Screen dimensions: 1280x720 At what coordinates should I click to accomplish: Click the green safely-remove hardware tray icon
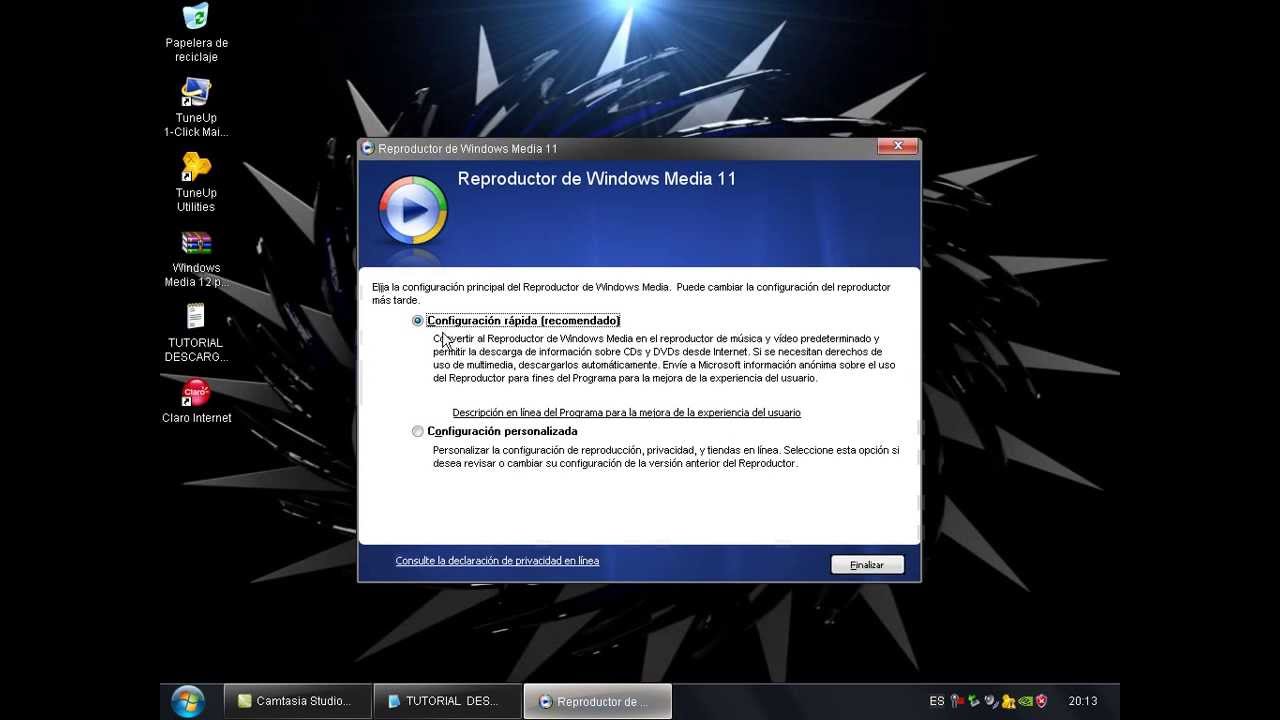(x=974, y=701)
